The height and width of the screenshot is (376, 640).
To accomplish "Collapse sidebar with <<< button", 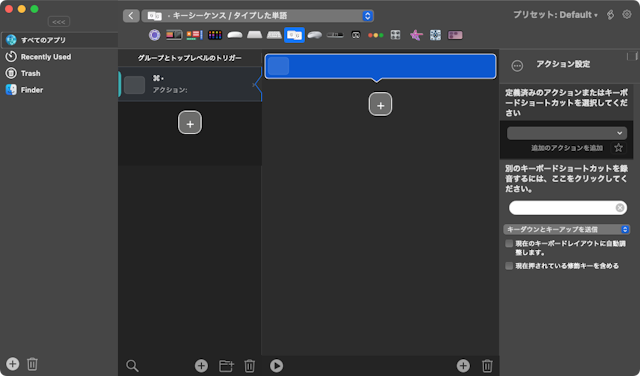I will click(59, 22).
